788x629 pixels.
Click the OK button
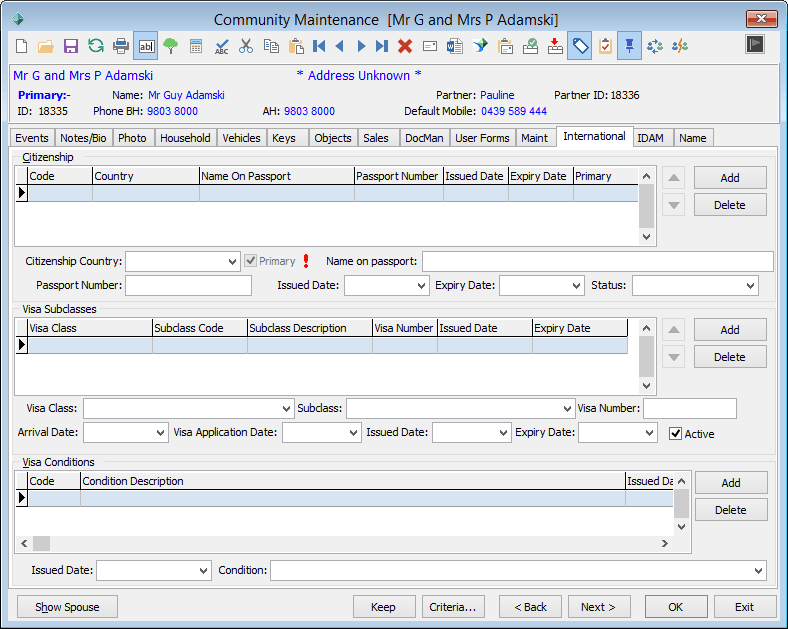[x=676, y=607]
